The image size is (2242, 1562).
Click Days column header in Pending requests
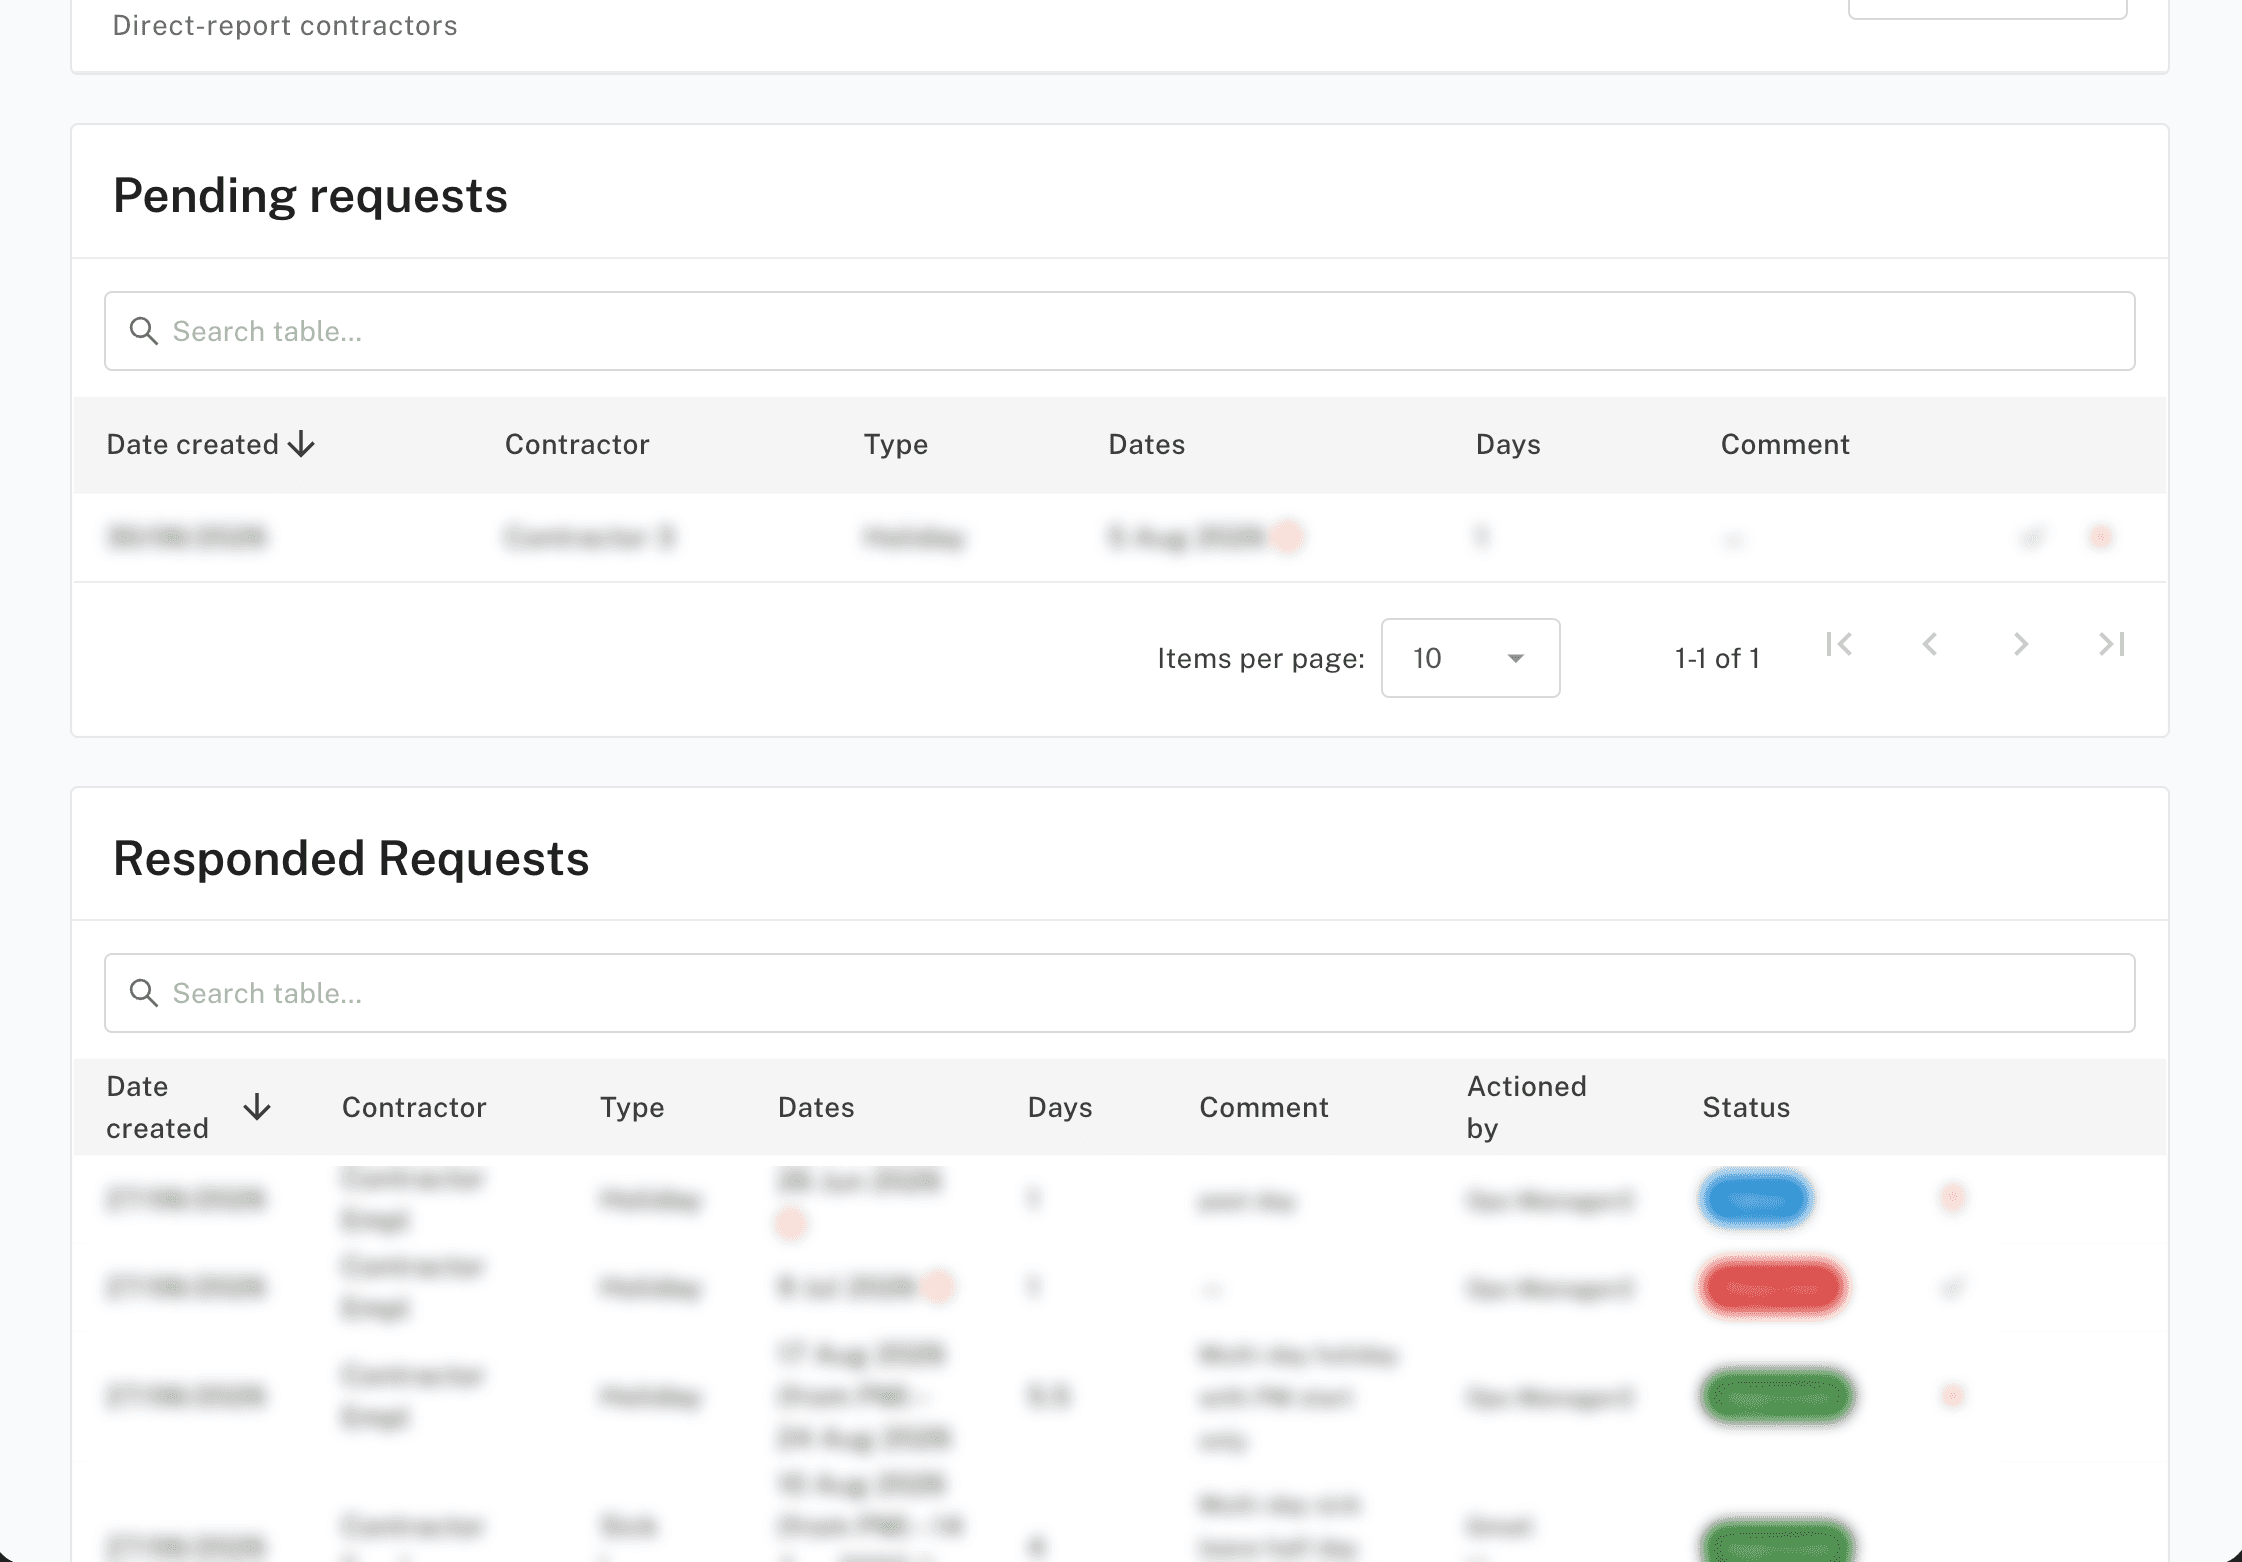(1508, 444)
